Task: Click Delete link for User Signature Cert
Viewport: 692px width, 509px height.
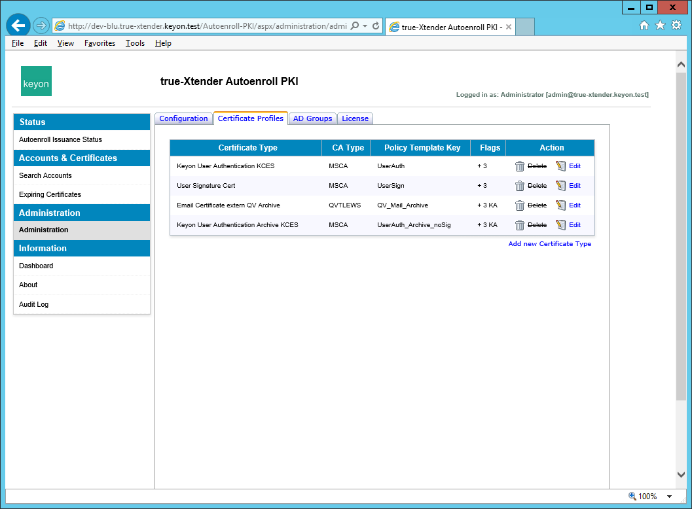Action: coord(537,185)
